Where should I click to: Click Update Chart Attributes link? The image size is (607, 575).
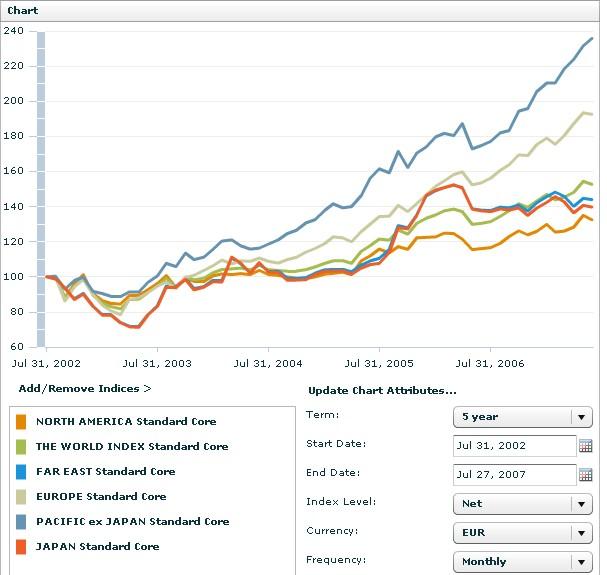[381, 390]
